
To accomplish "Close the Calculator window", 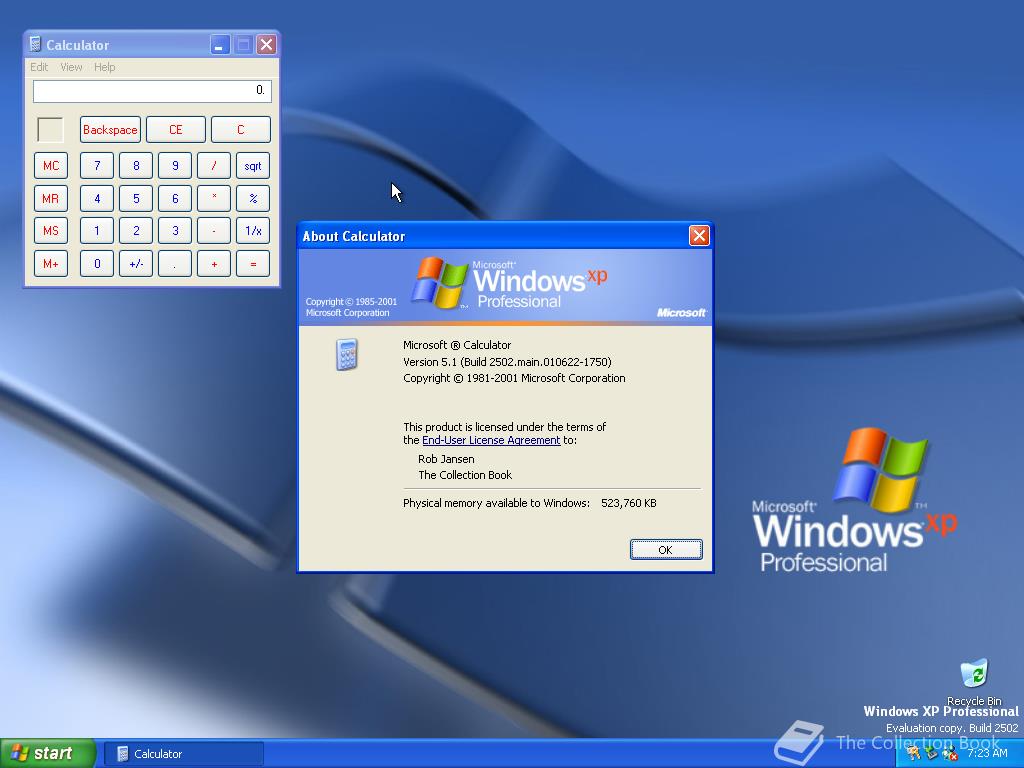I will (266, 44).
